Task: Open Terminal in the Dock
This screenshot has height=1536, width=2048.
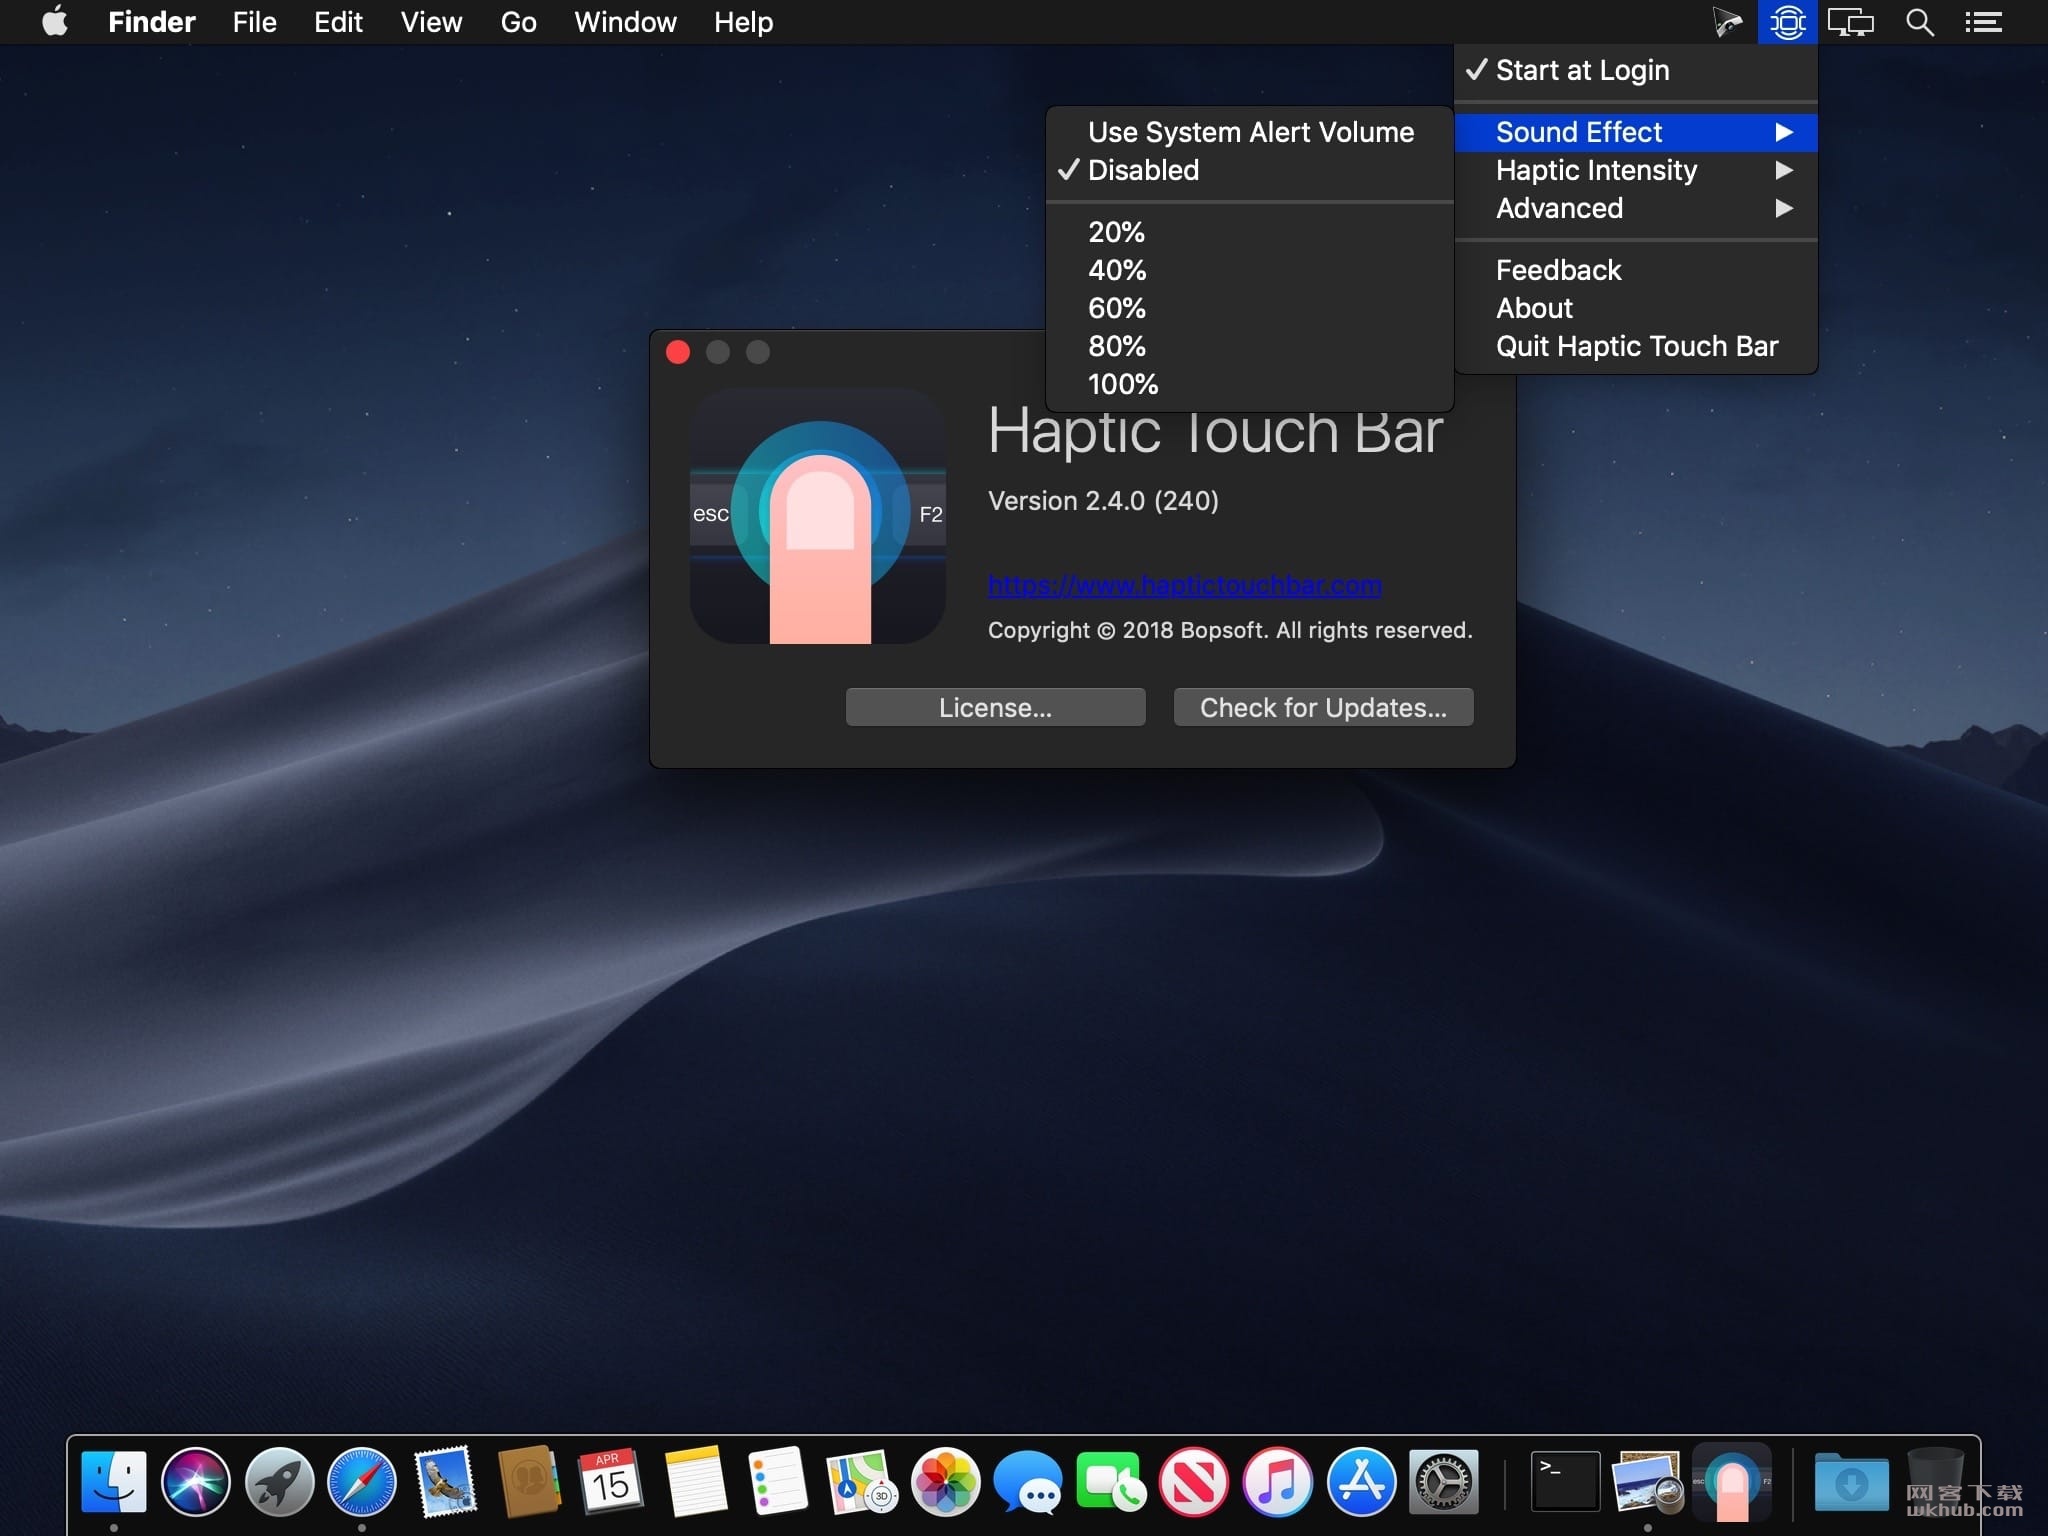Action: (1565, 1481)
